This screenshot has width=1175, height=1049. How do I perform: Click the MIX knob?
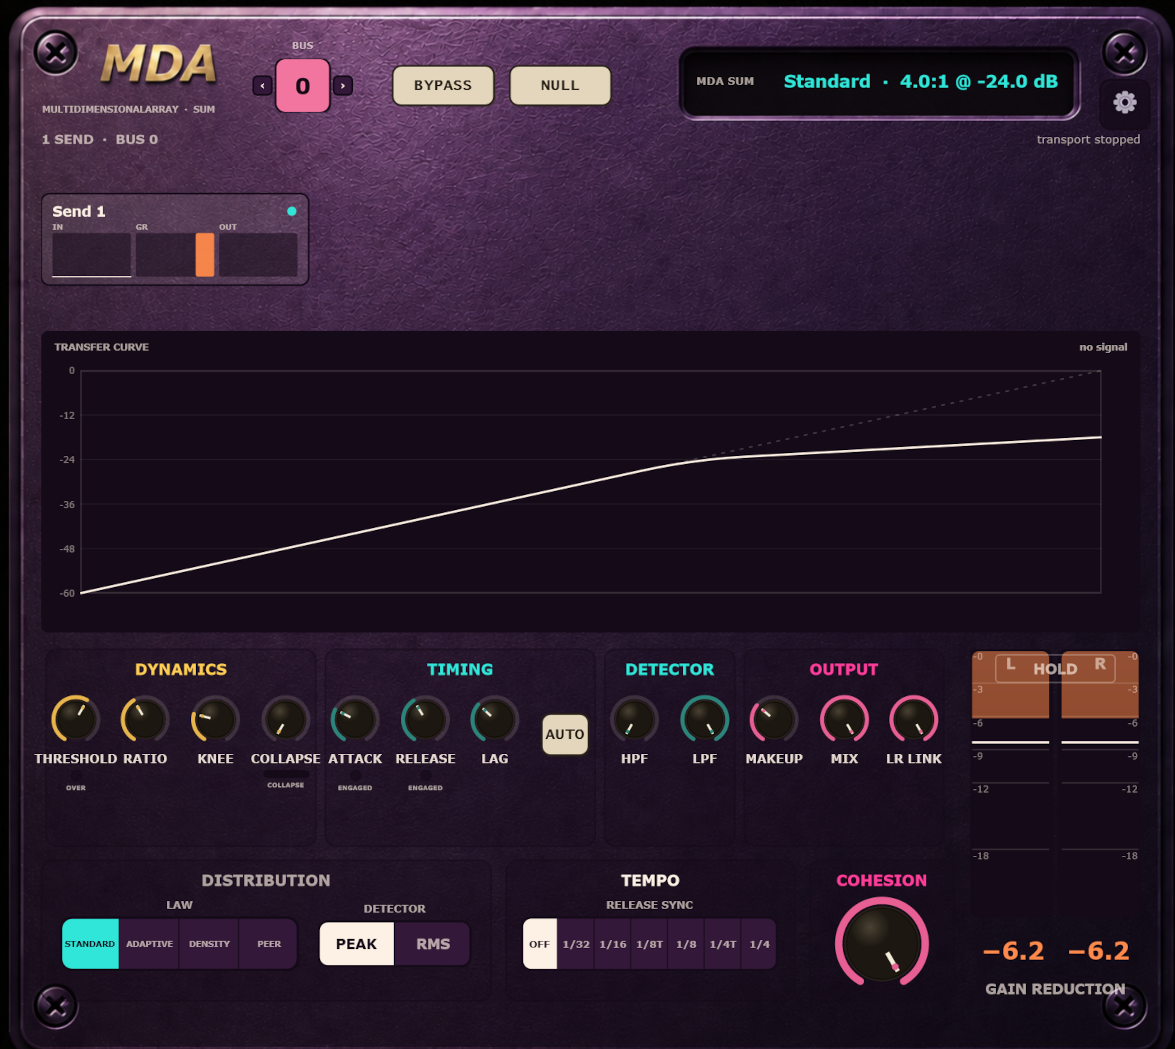[x=844, y=719]
